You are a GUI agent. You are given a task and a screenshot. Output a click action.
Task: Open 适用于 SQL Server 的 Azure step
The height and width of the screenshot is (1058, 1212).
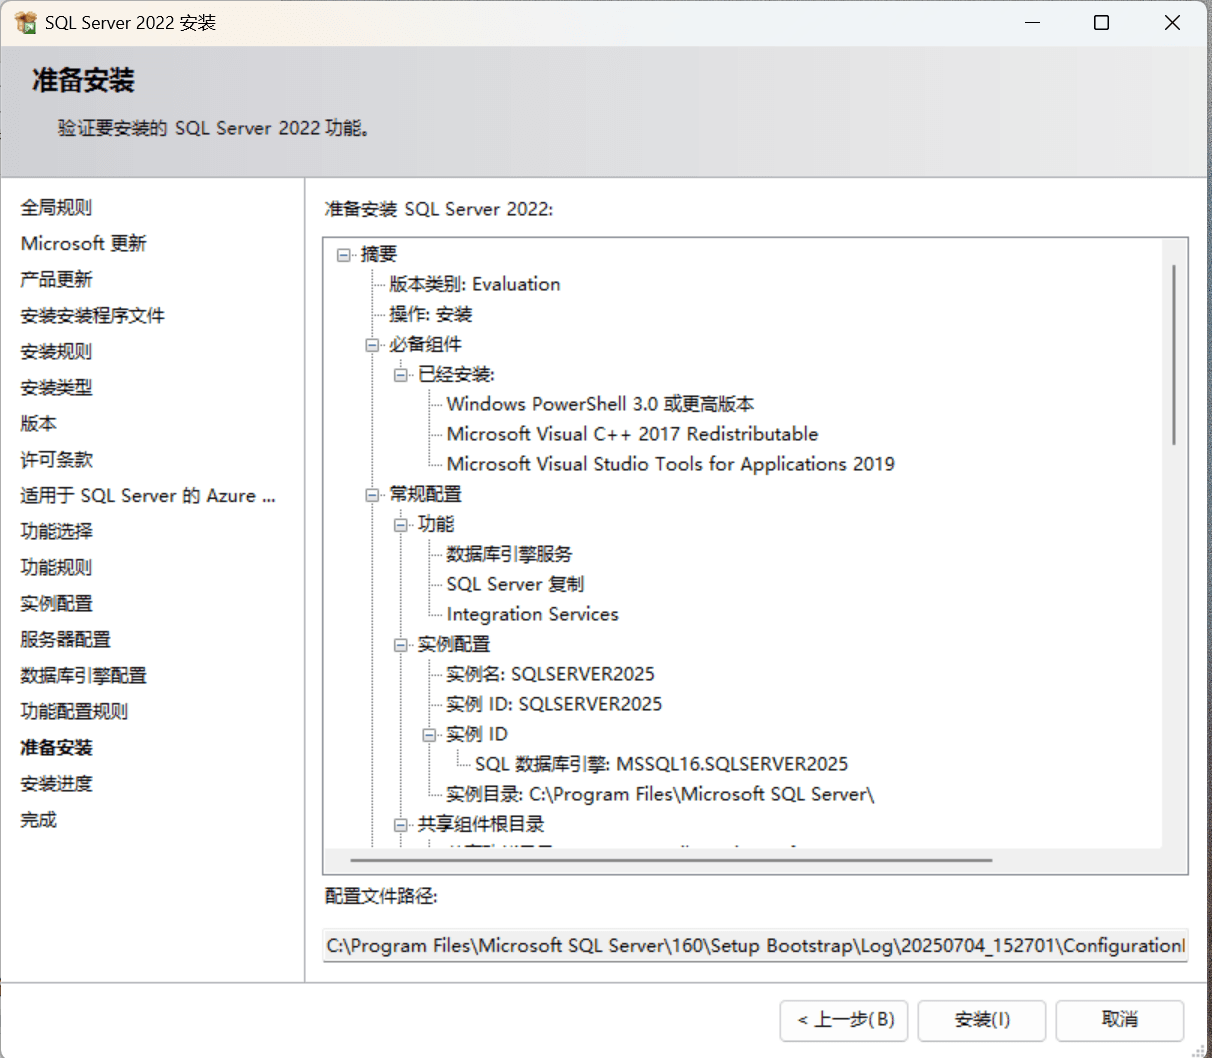[x=148, y=495]
